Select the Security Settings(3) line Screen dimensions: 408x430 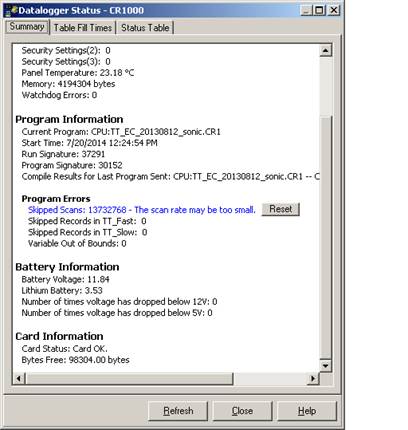coord(66,62)
